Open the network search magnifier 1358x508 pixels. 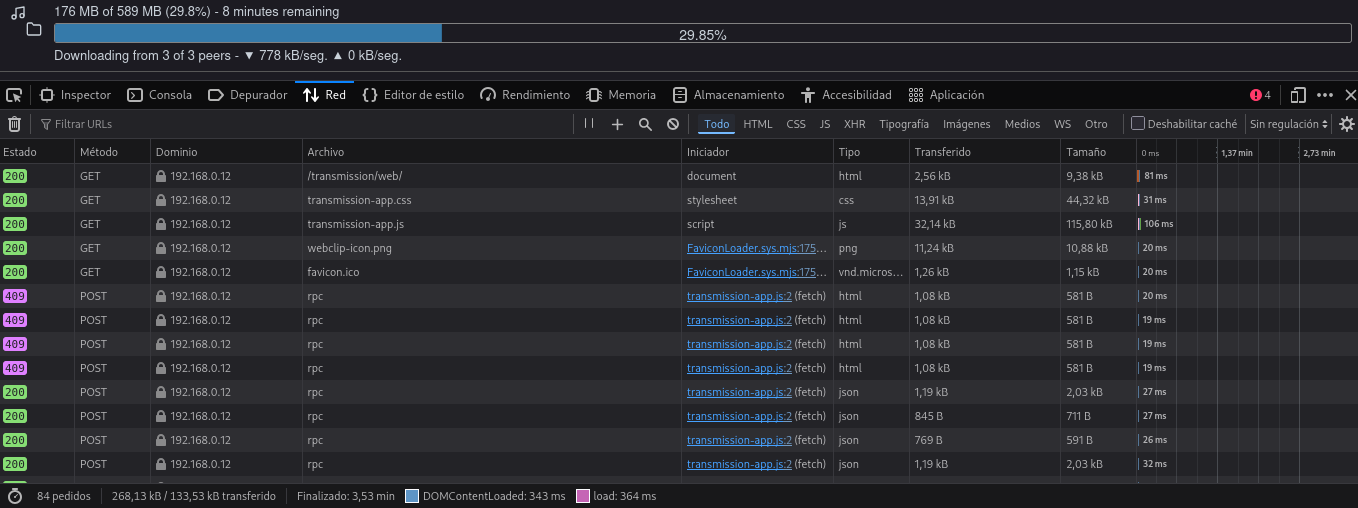(x=645, y=124)
